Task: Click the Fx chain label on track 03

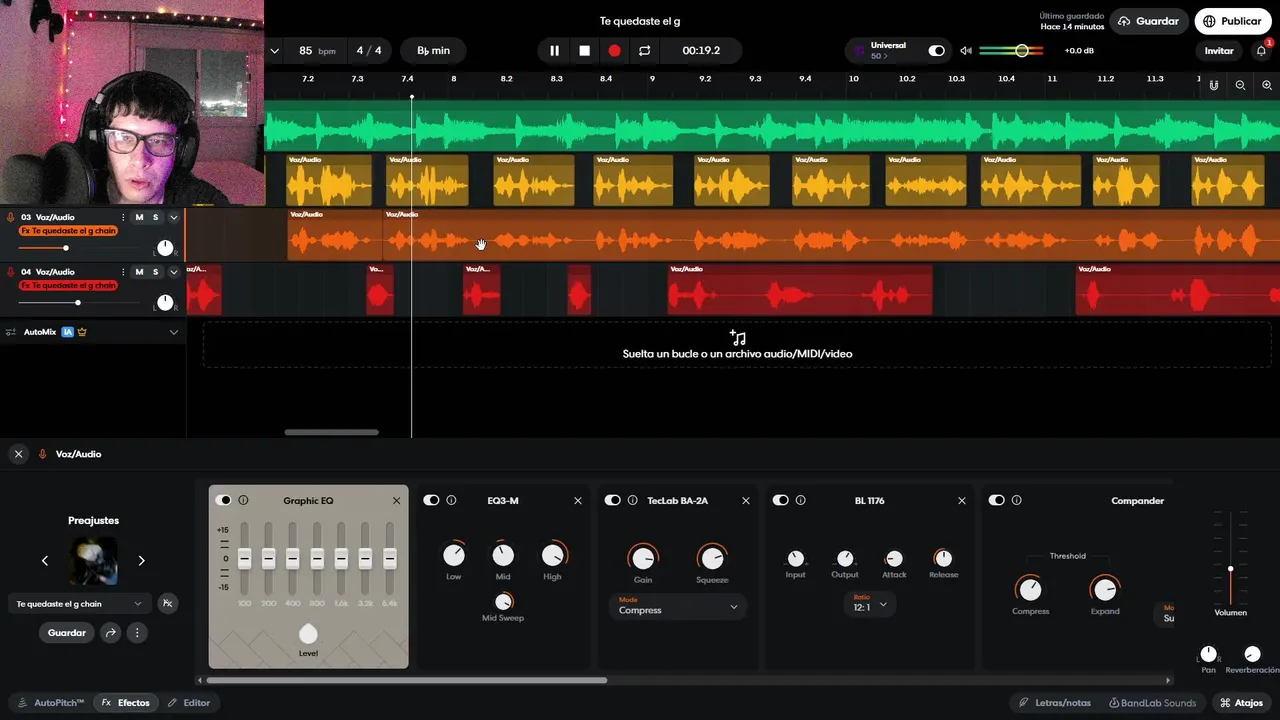Action: (x=68, y=231)
